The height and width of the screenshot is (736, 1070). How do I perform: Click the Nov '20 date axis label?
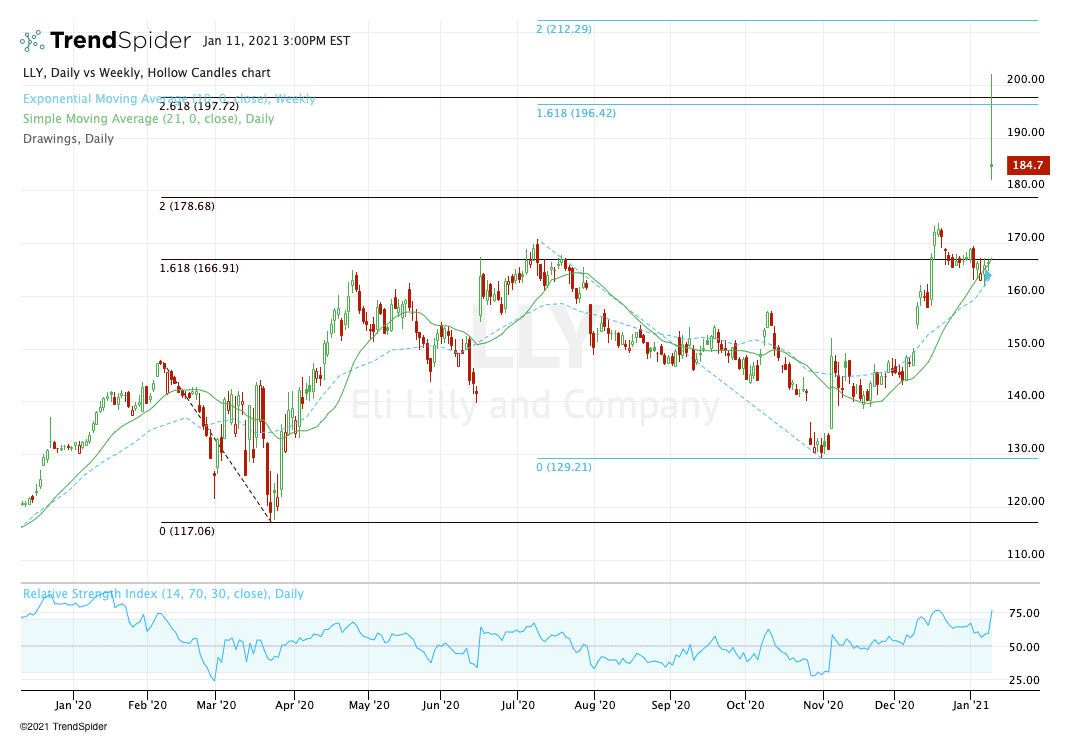(x=823, y=705)
